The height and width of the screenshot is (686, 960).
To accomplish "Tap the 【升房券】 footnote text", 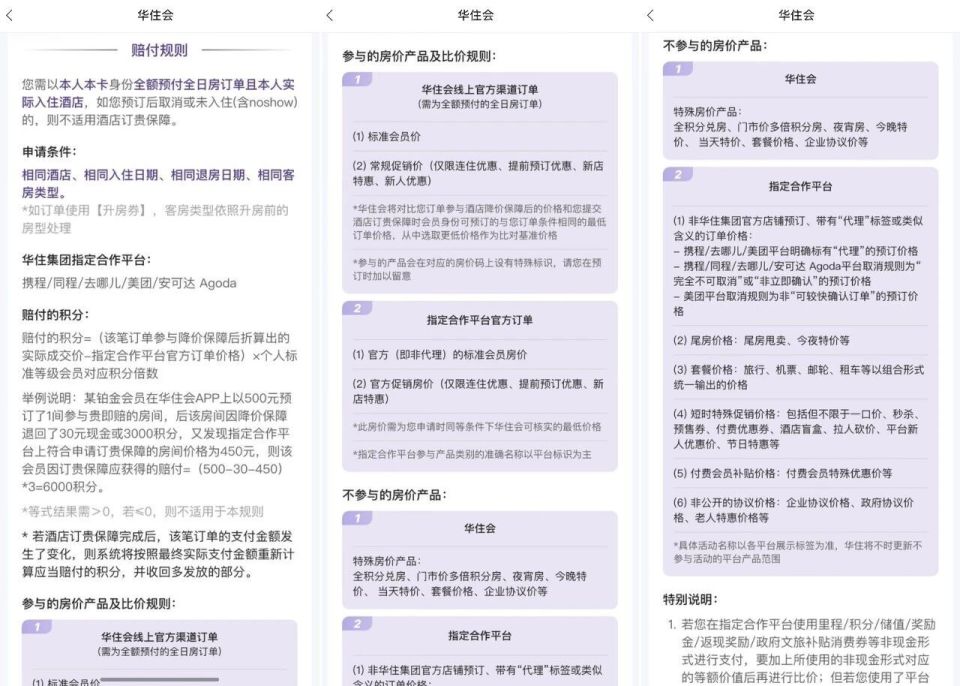I will [156, 219].
